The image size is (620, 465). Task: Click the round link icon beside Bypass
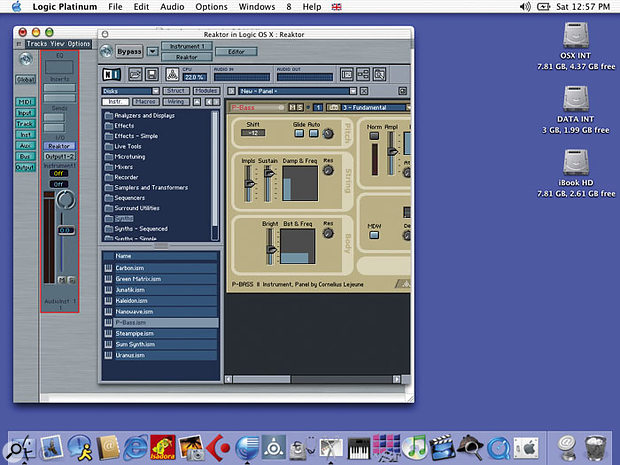click(x=106, y=51)
